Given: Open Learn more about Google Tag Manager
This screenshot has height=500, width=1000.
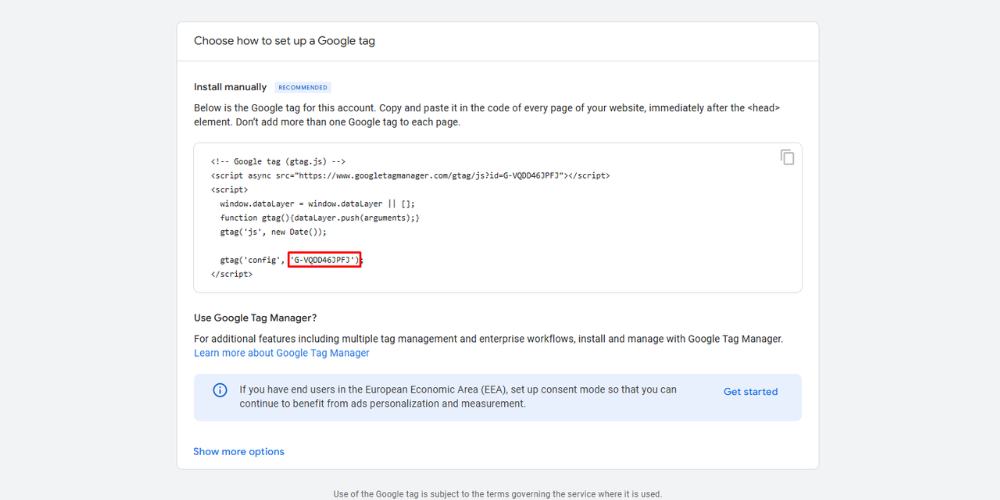Looking at the screenshot, I should 281,353.
